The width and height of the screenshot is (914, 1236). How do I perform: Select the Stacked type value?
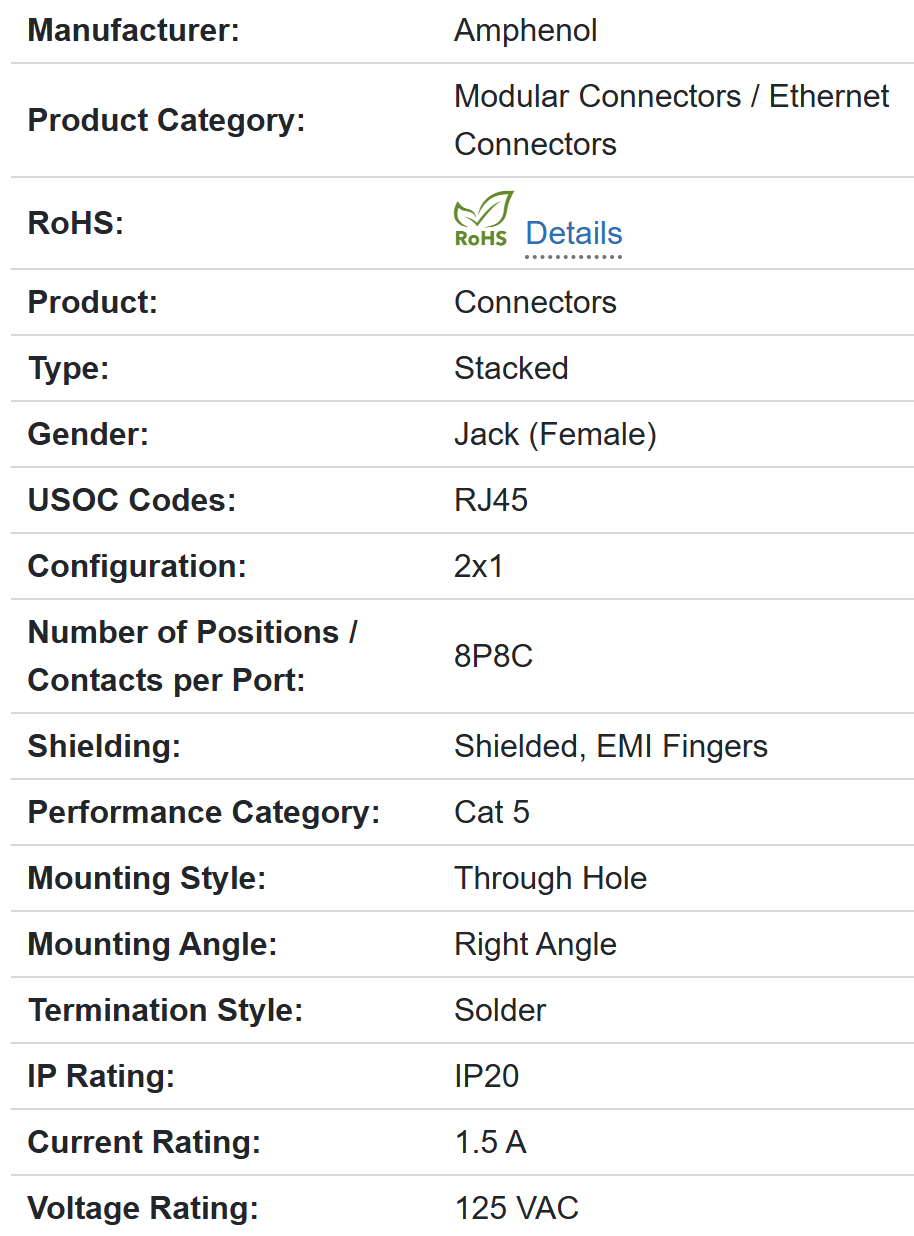[511, 368]
